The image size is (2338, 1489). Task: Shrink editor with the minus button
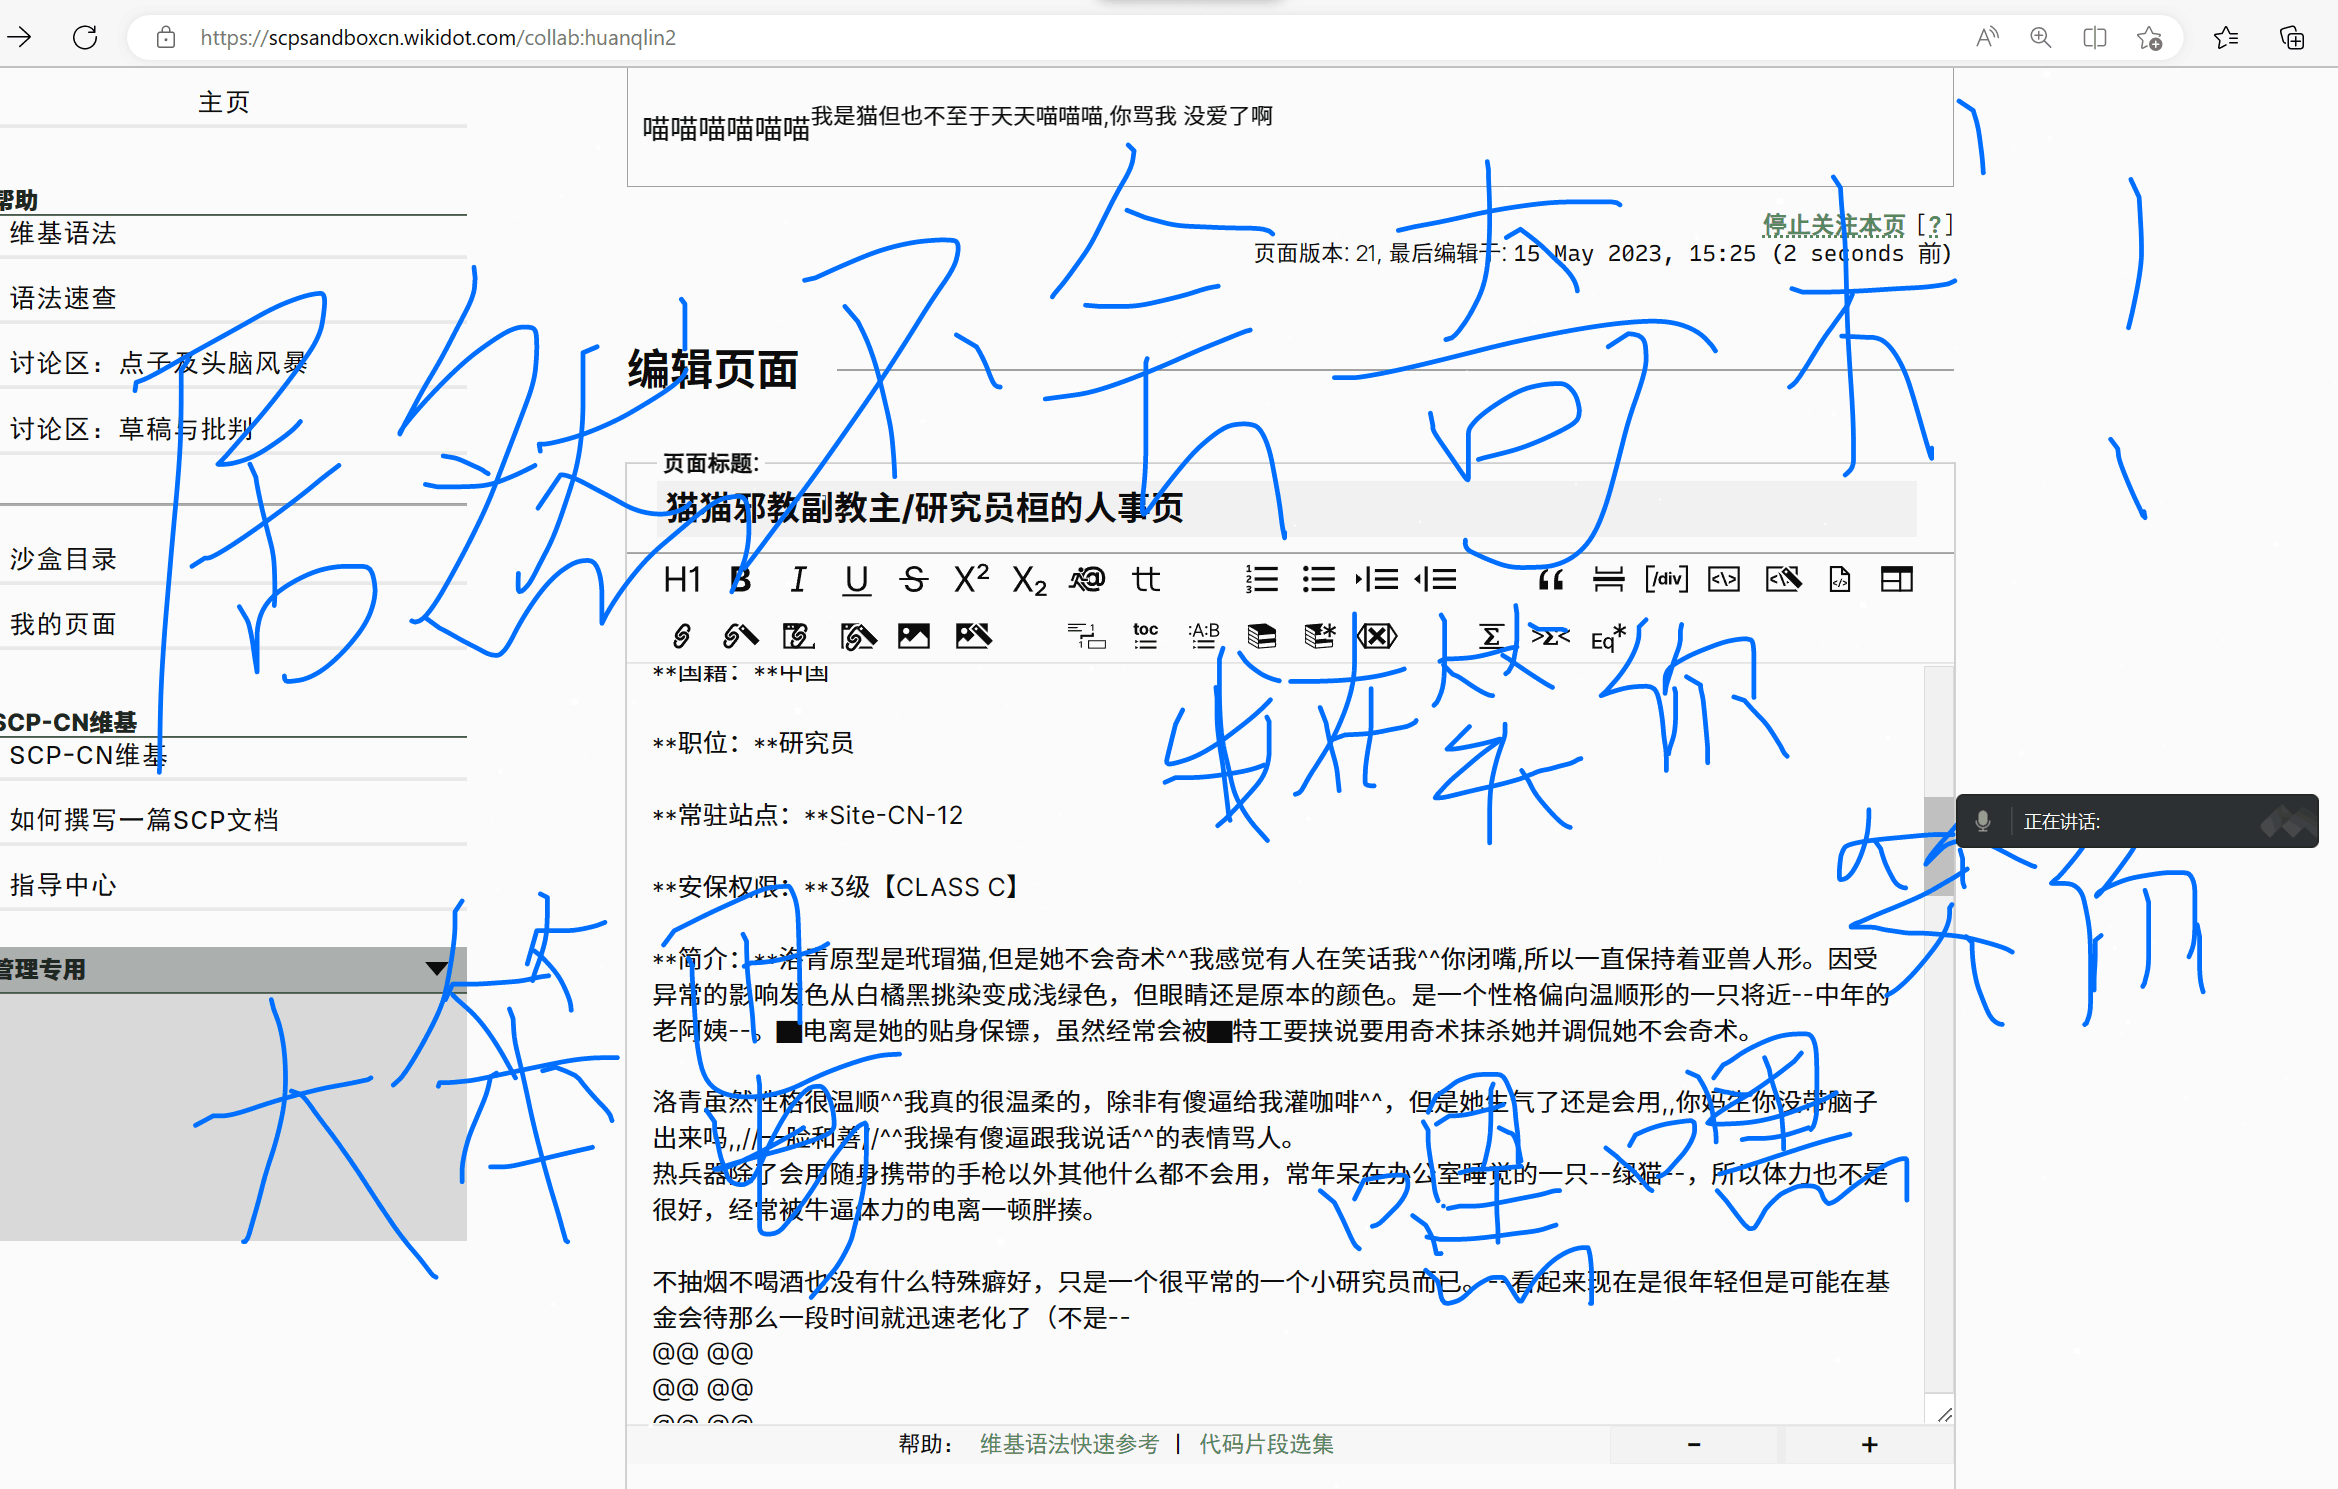[x=1694, y=1444]
